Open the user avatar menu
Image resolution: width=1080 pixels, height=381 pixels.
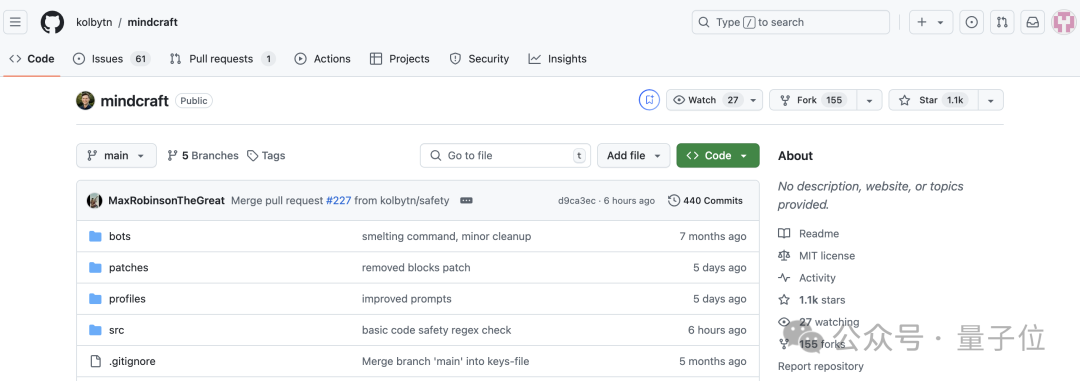(x=1063, y=22)
